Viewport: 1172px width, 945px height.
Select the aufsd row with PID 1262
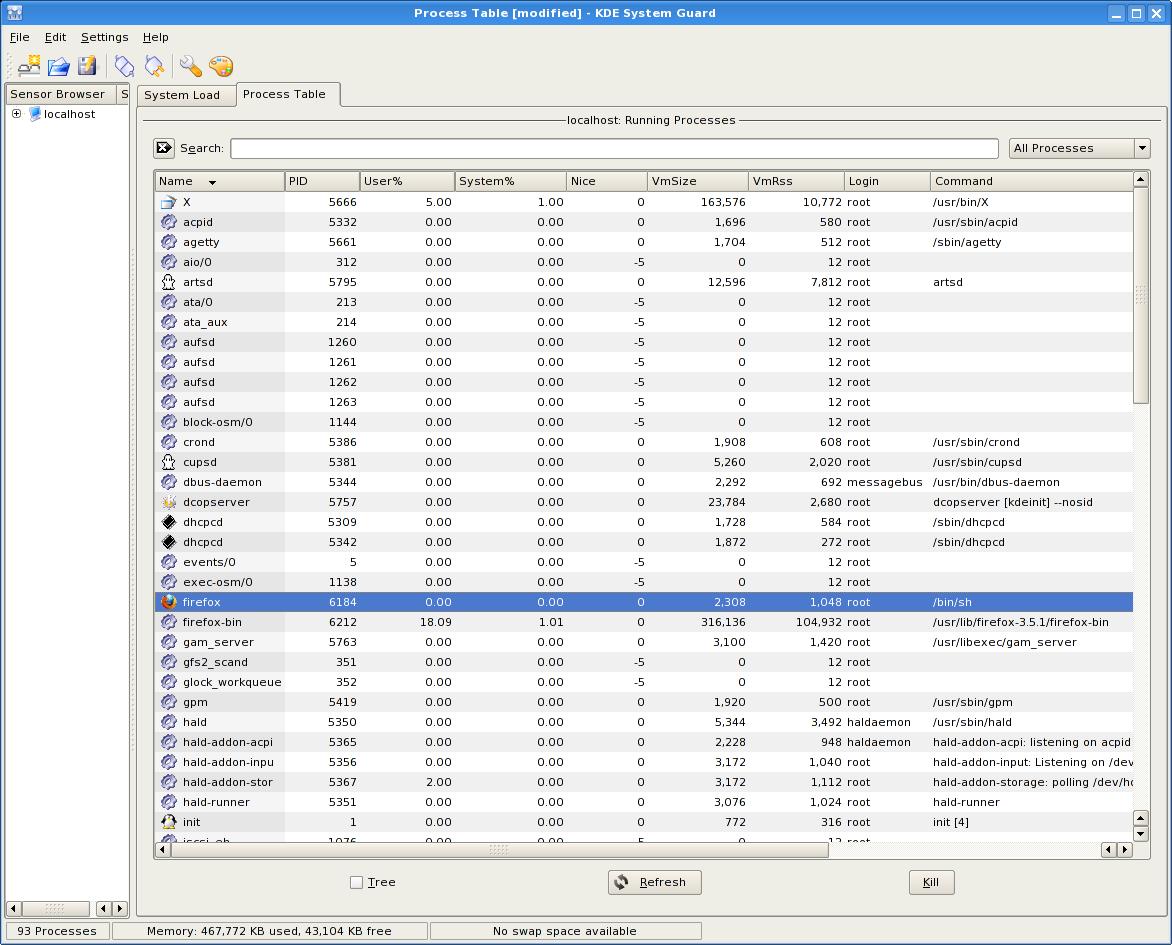[644, 382]
